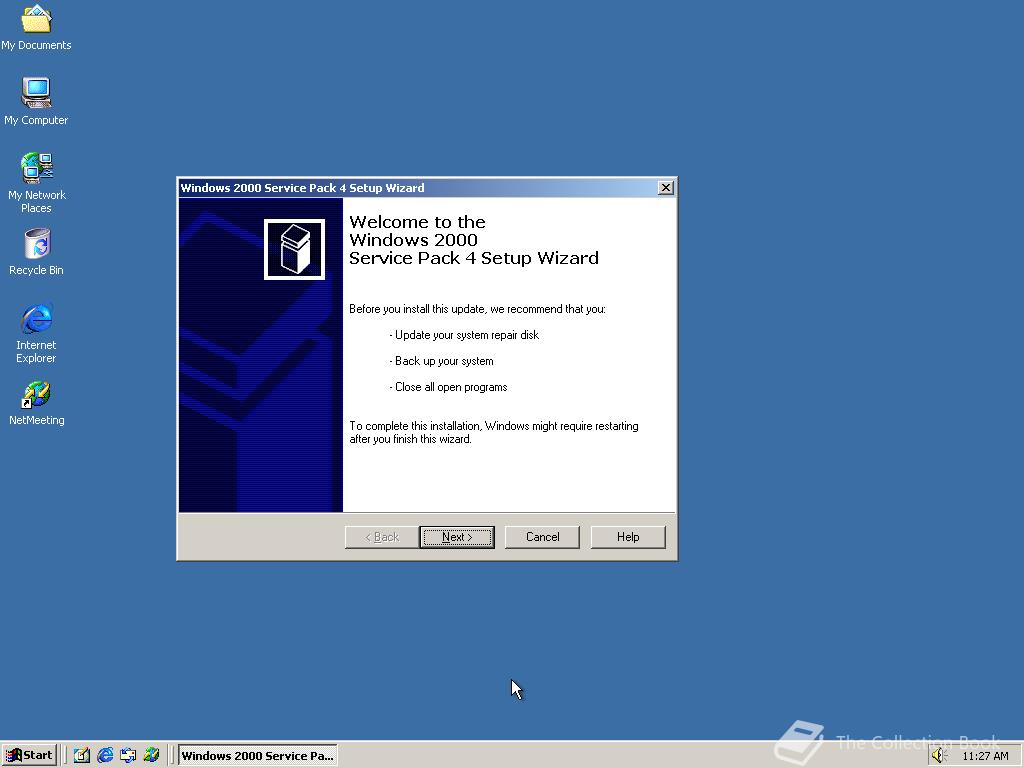Cancel the Service Pack 4 setup
Image resolution: width=1024 pixels, height=768 pixels.
click(x=542, y=537)
